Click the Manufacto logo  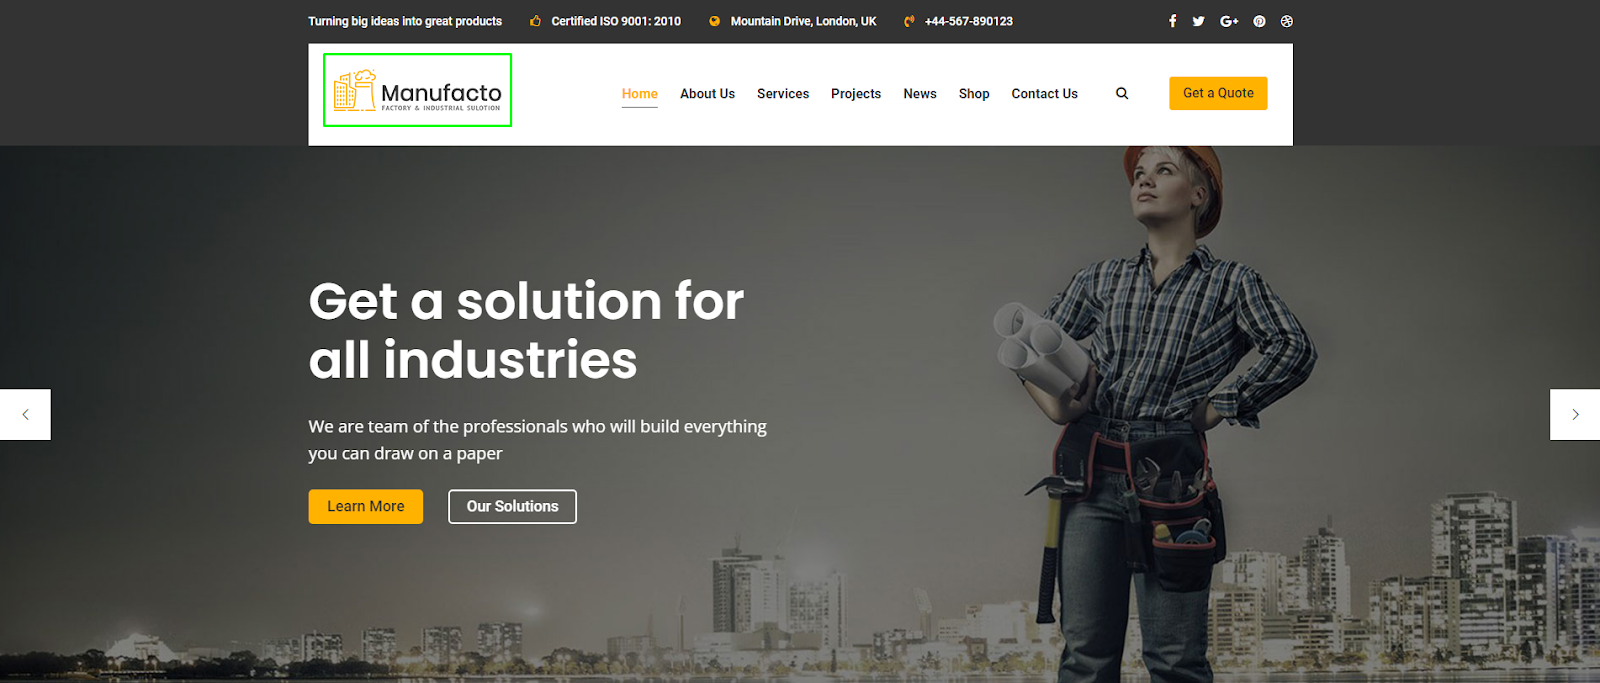tap(417, 91)
